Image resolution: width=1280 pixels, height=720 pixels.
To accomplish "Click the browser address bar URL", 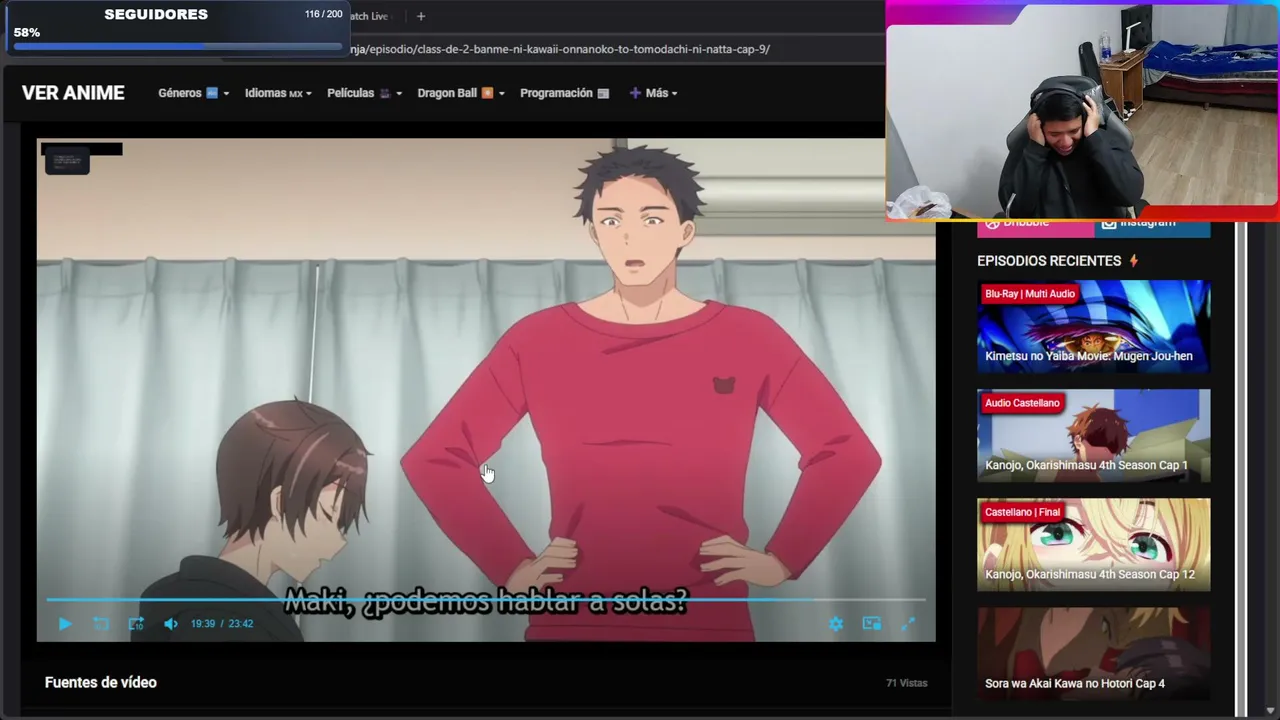I will pos(560,49).
